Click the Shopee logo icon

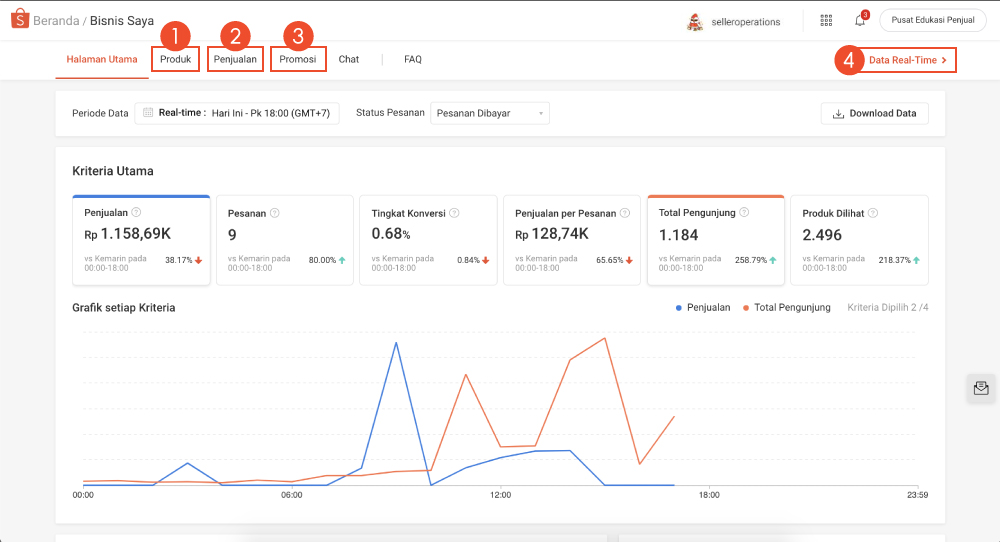click(x=19, y=20)
